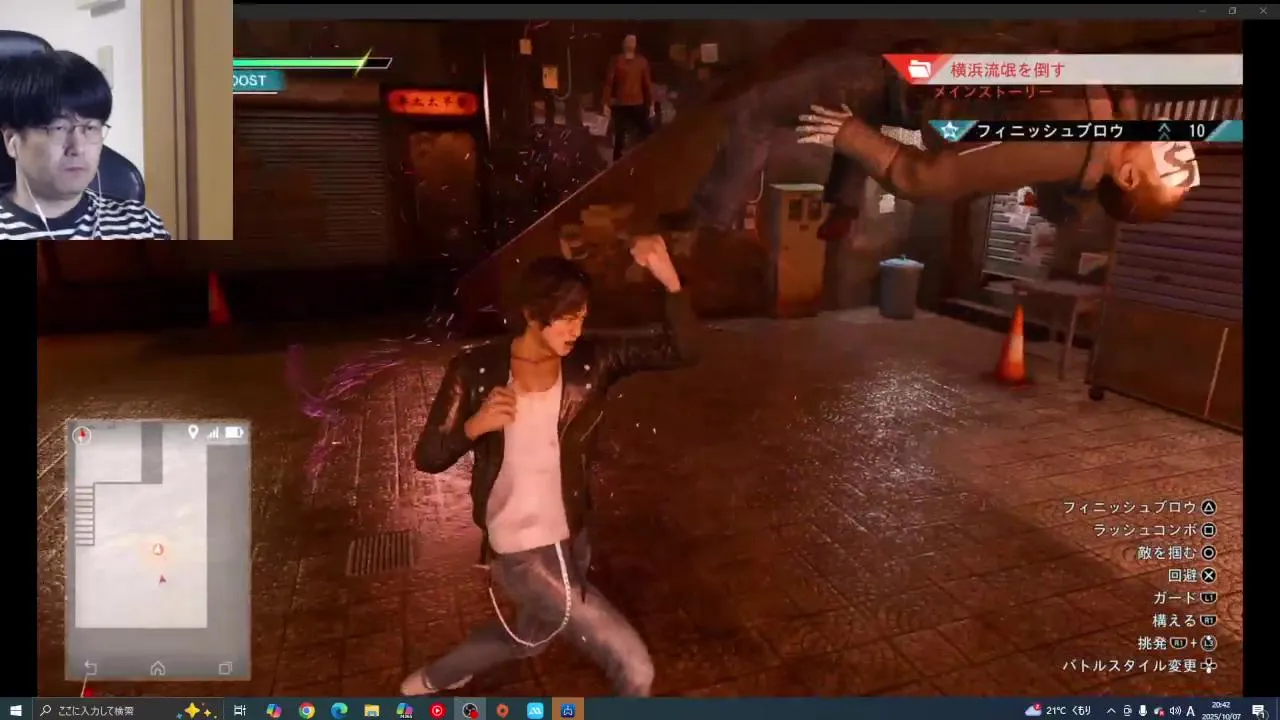Screen dimensions: 1280x720
Task: Open Task View from the taskbar
Action: pyautogui.click(x=240, y=710)
